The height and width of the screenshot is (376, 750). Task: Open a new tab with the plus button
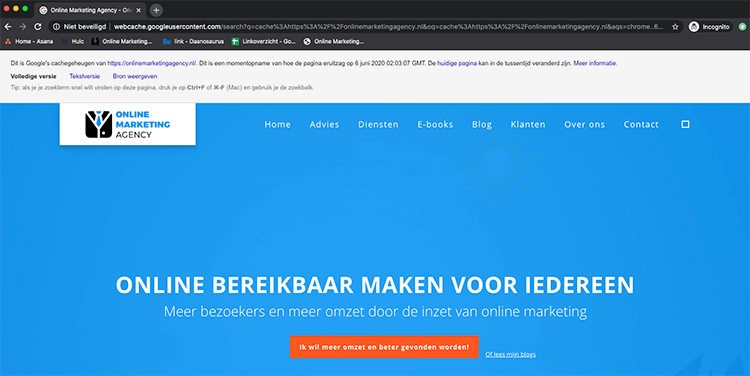tap(156, 10)
